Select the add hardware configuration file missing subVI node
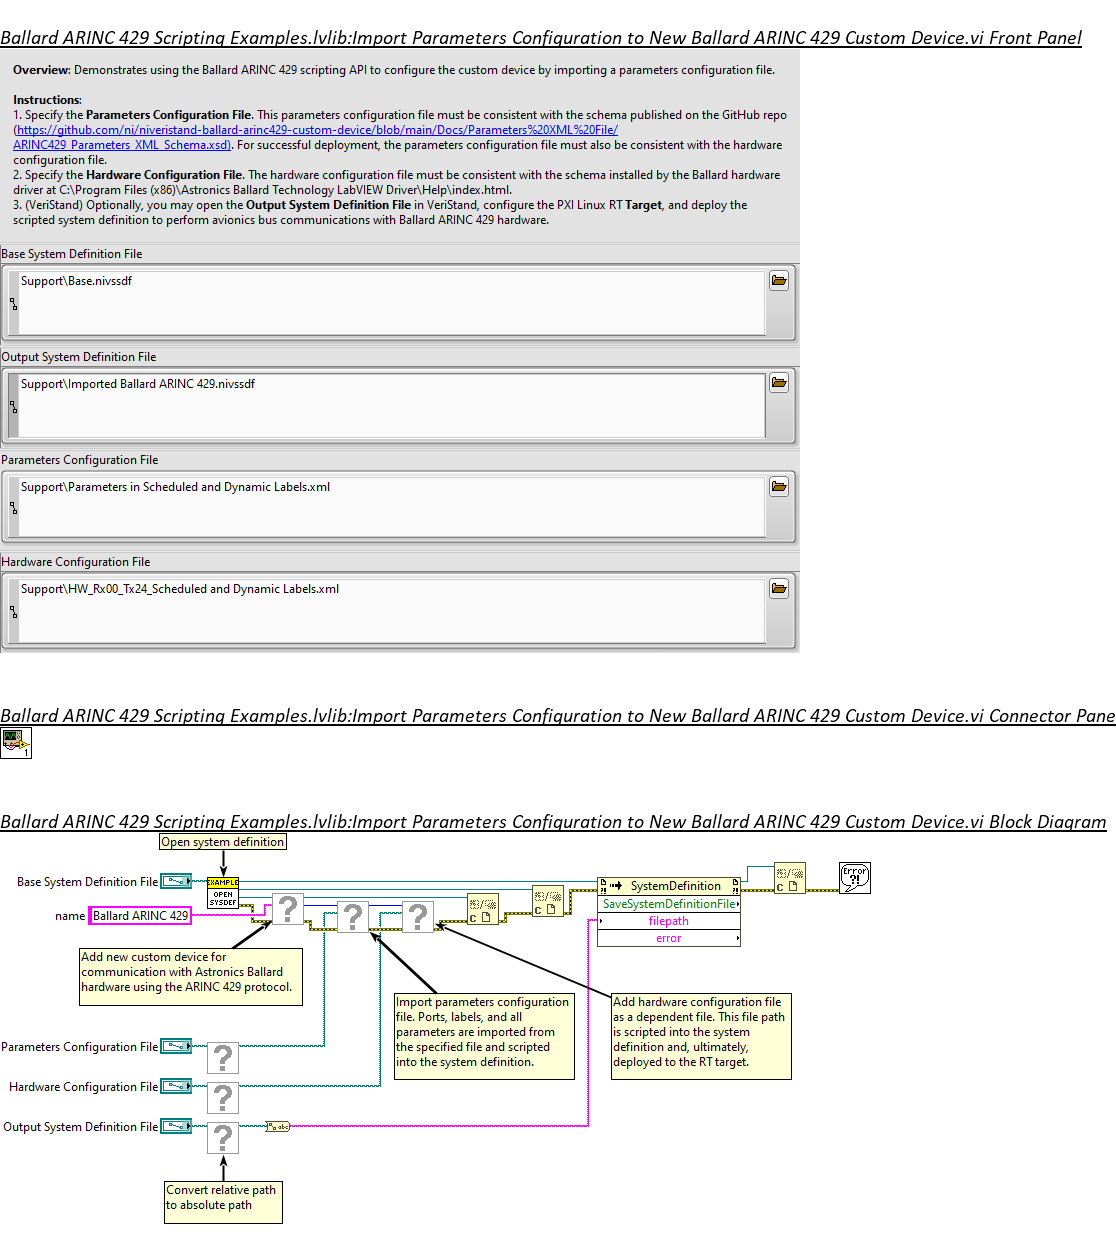The image size is (1116, 1249). 419,916
